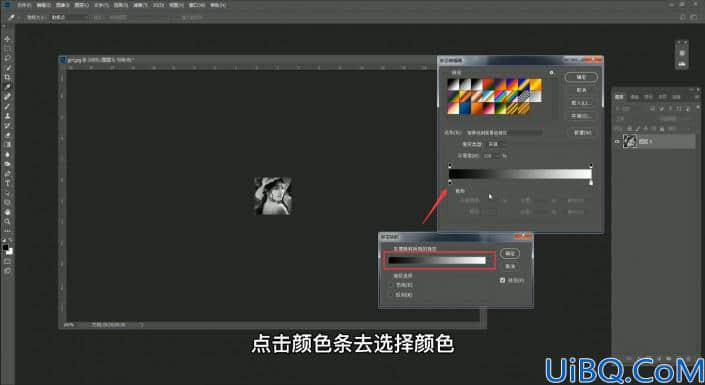
Task: Select the Quick Selection tool
Action: coord(7,68)
